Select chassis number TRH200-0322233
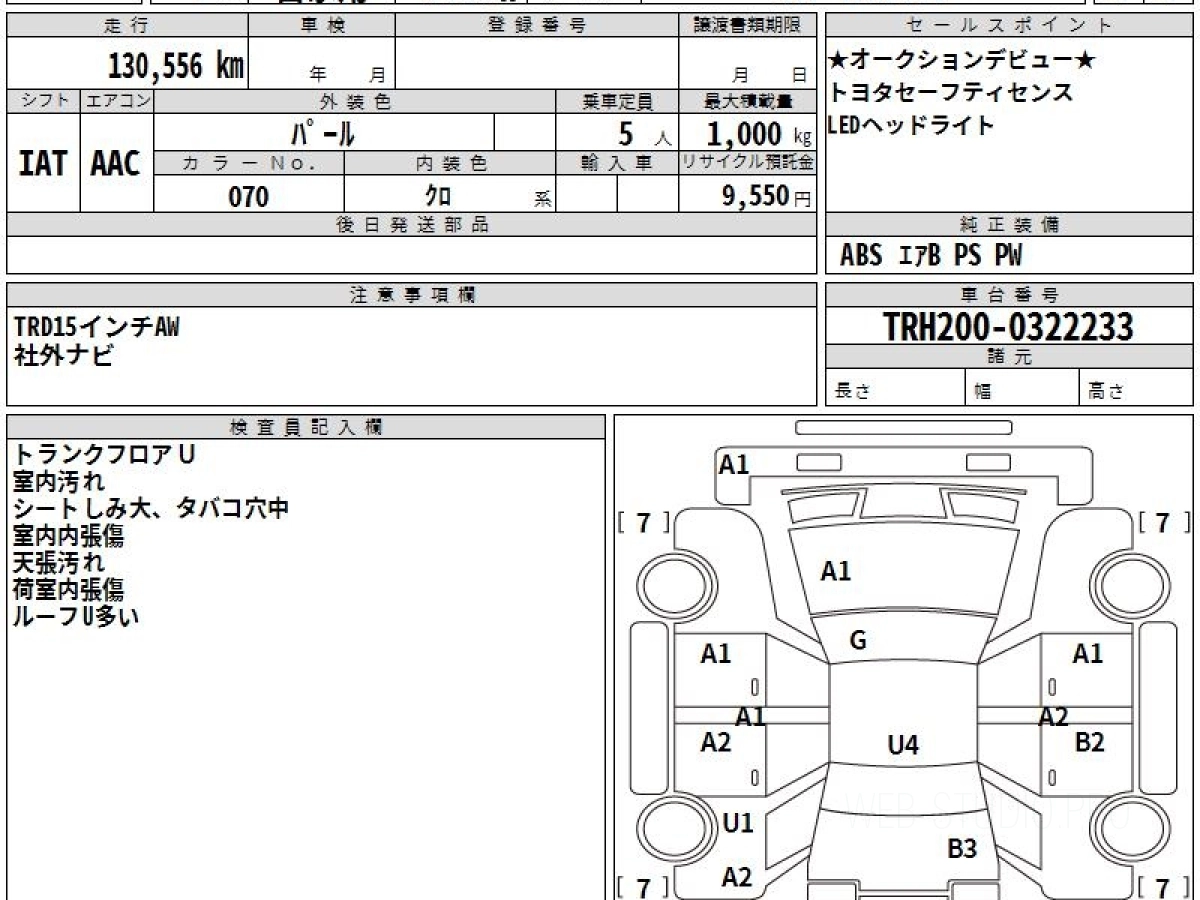The width and height of the screenshot is (1200, 900). tap(1009, 326)
